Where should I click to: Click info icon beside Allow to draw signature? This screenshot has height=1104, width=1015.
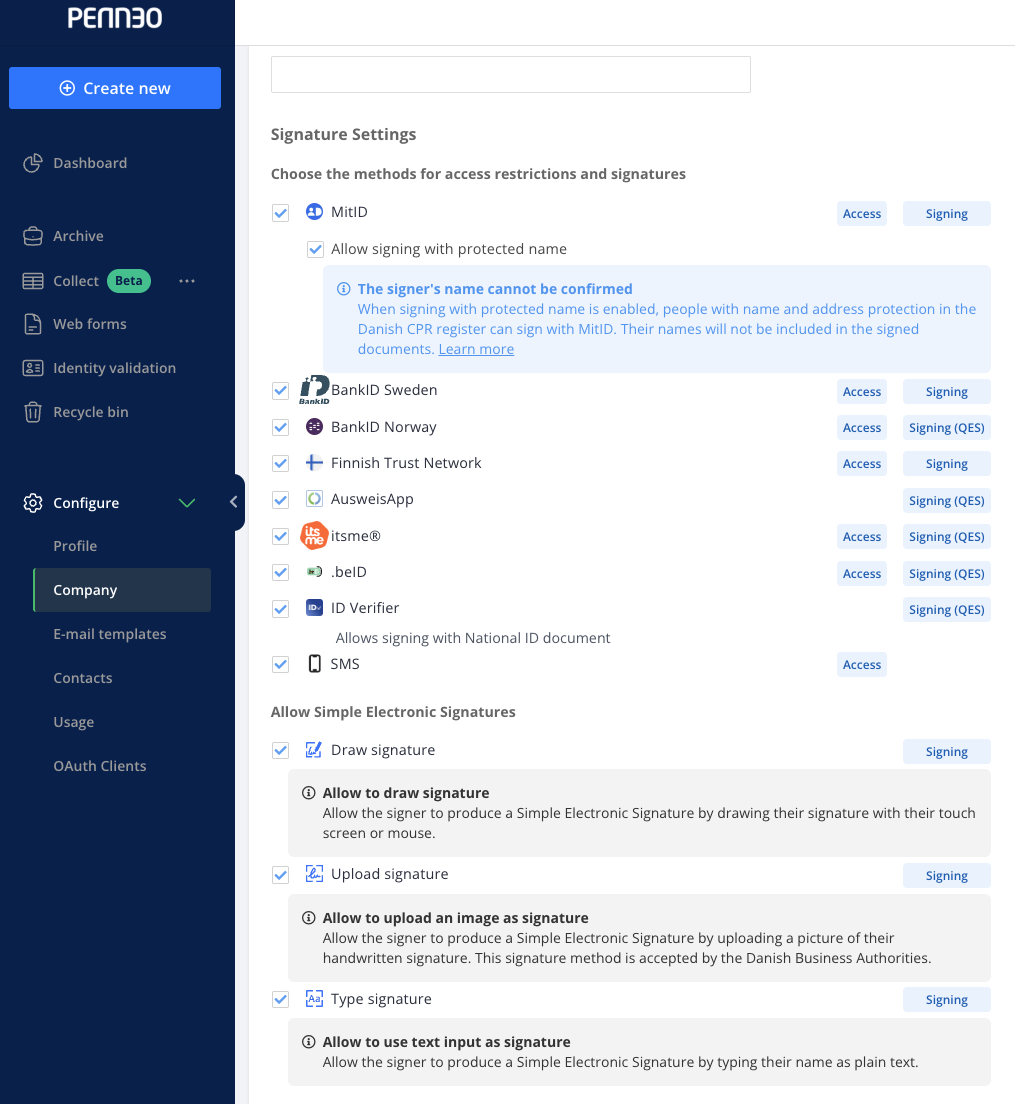[x=308, y=793]
